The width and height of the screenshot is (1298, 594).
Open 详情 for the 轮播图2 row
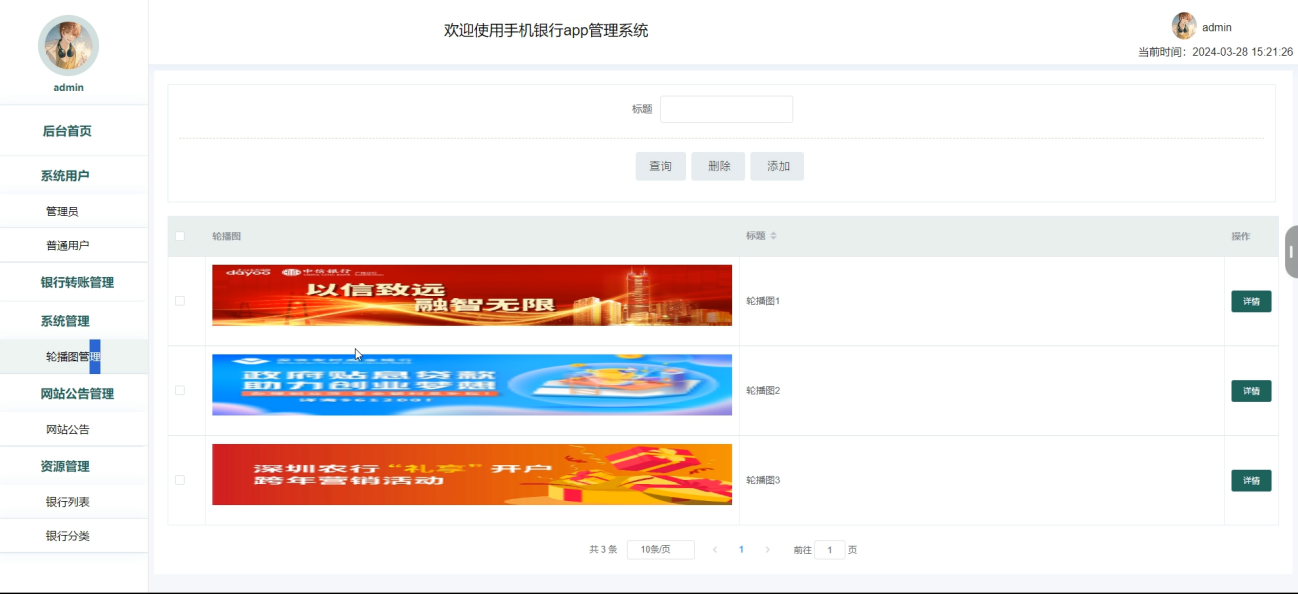pyautogui.click(x=1251, y=391)
